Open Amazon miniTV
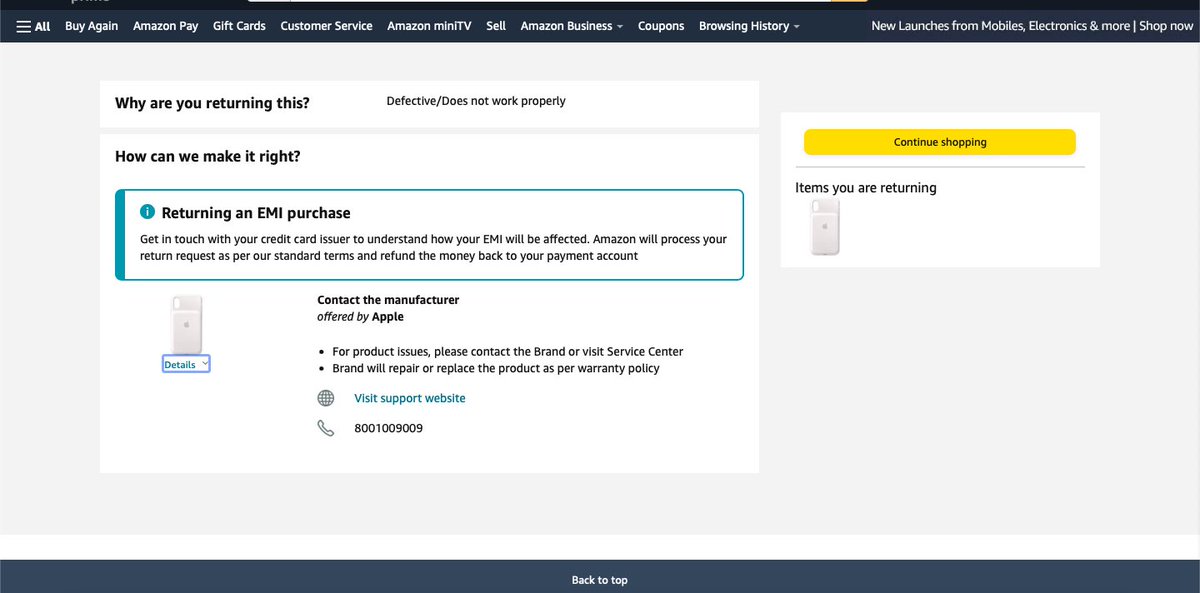 click(x=430, y=26)
